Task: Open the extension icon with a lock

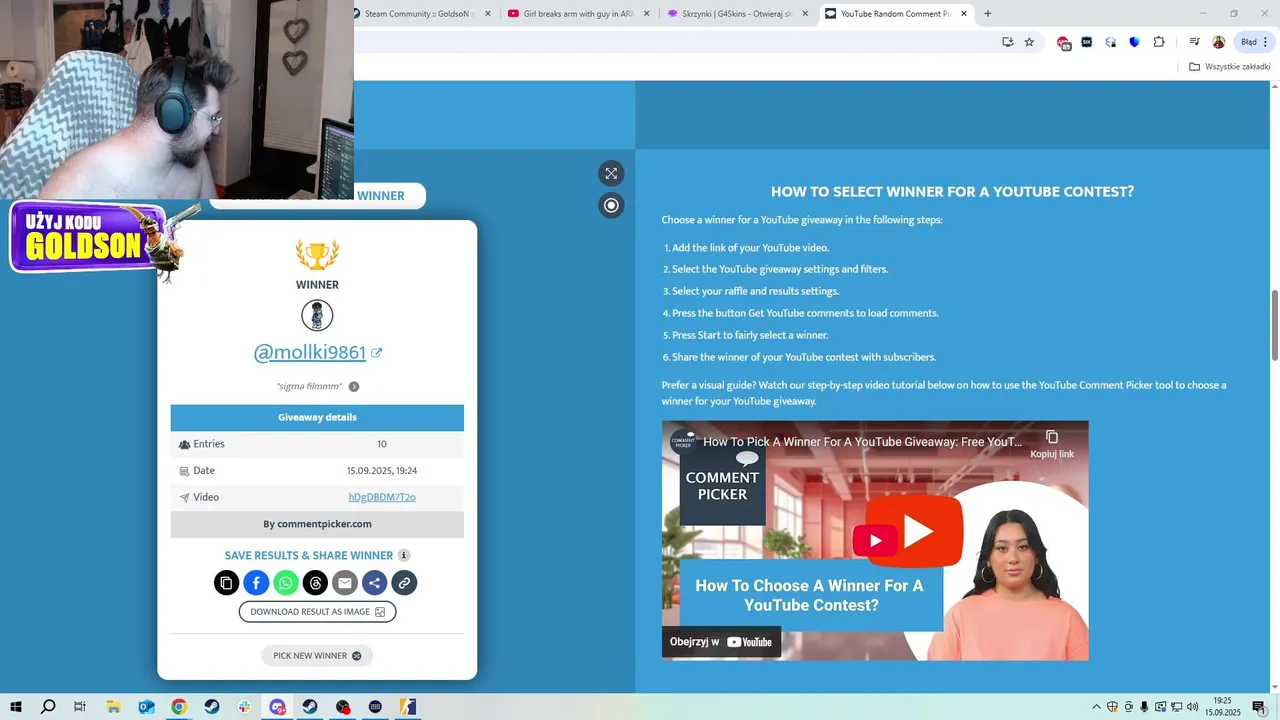Action: click(x=1111, y=42)
